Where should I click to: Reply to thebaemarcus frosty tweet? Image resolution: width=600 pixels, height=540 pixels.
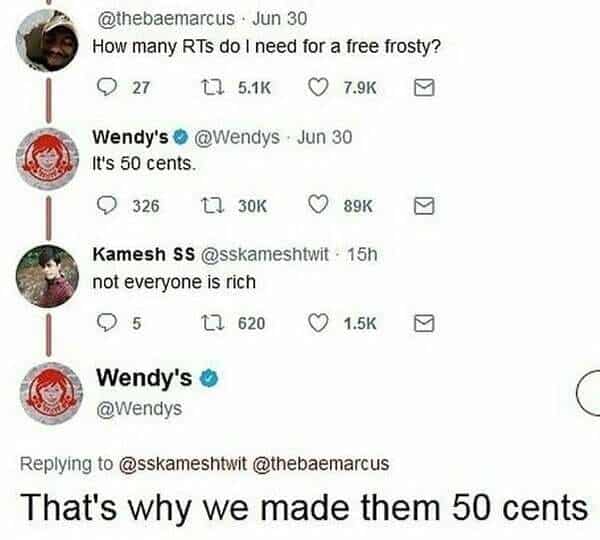coord(106,87)
